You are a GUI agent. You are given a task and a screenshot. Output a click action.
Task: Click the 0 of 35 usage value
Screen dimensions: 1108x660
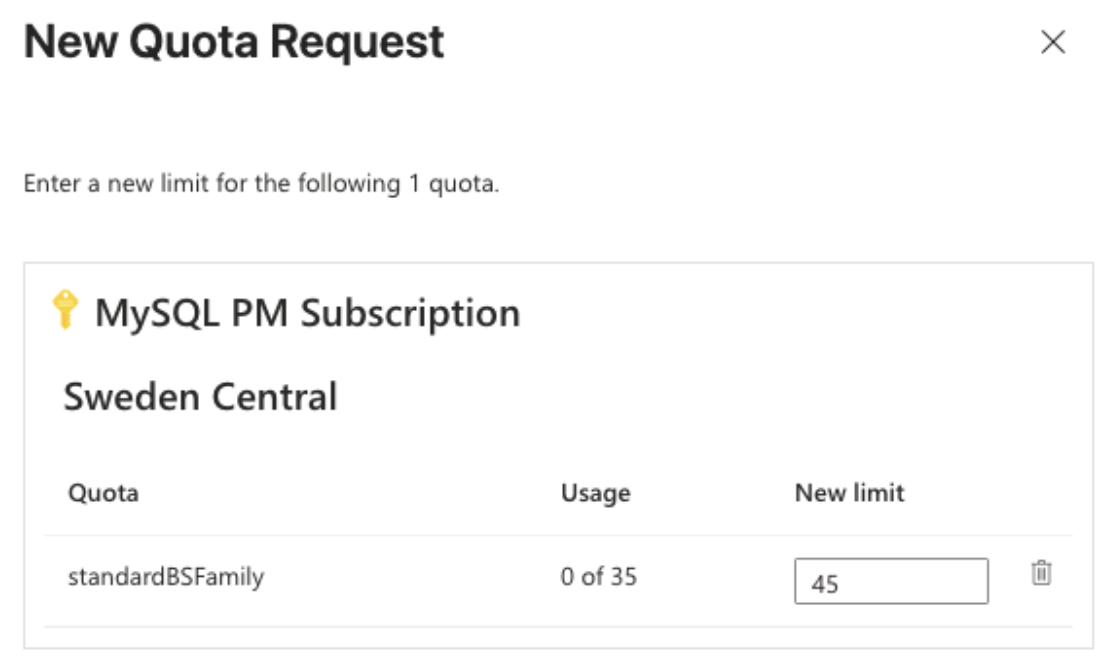click(x=599, y=577)
